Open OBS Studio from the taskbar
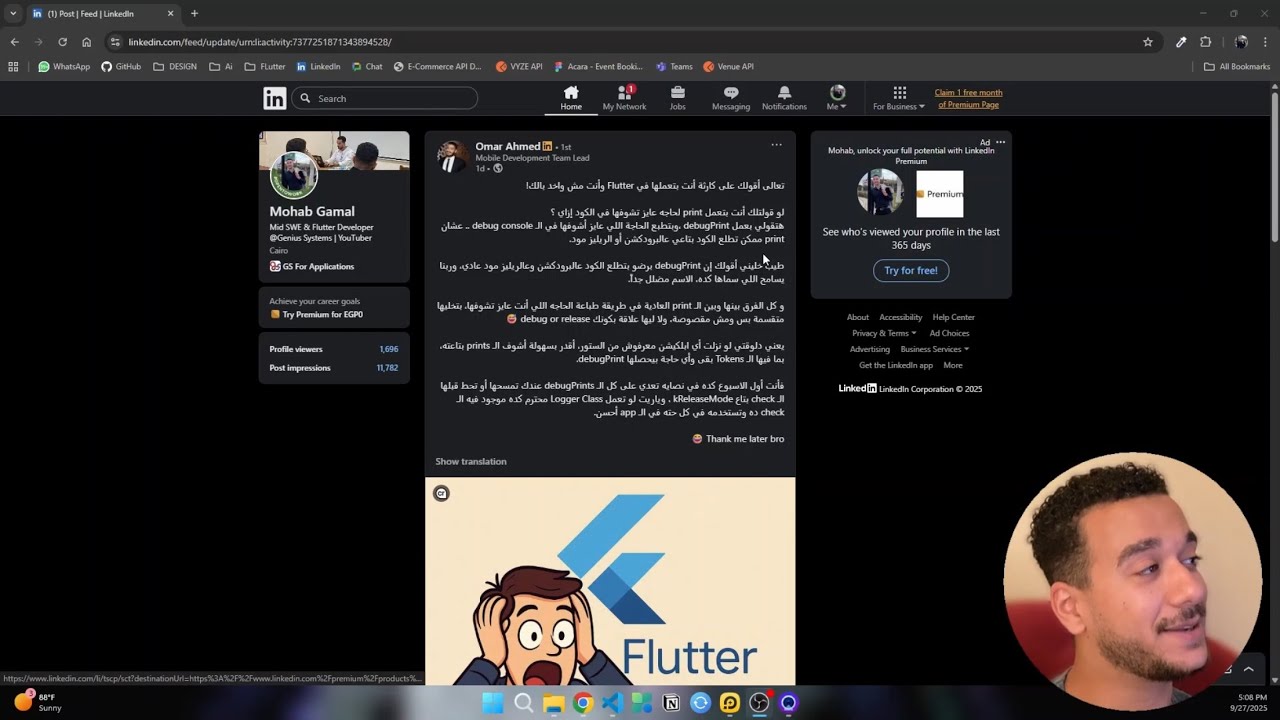The height and width of the screenshot is (720, 1280). (x=759, y=703)
